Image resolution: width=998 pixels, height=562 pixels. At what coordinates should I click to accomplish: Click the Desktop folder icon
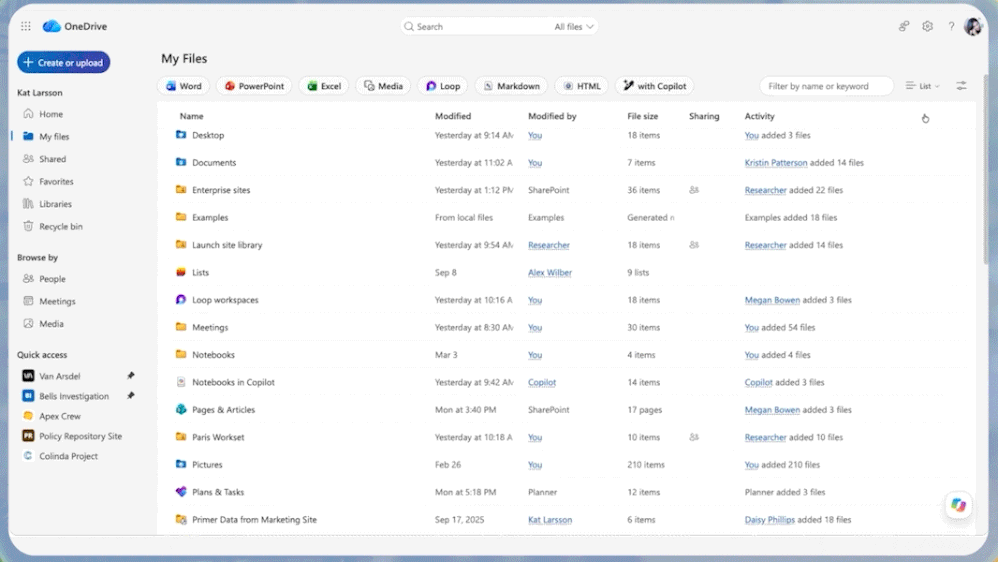click(181, 135)
